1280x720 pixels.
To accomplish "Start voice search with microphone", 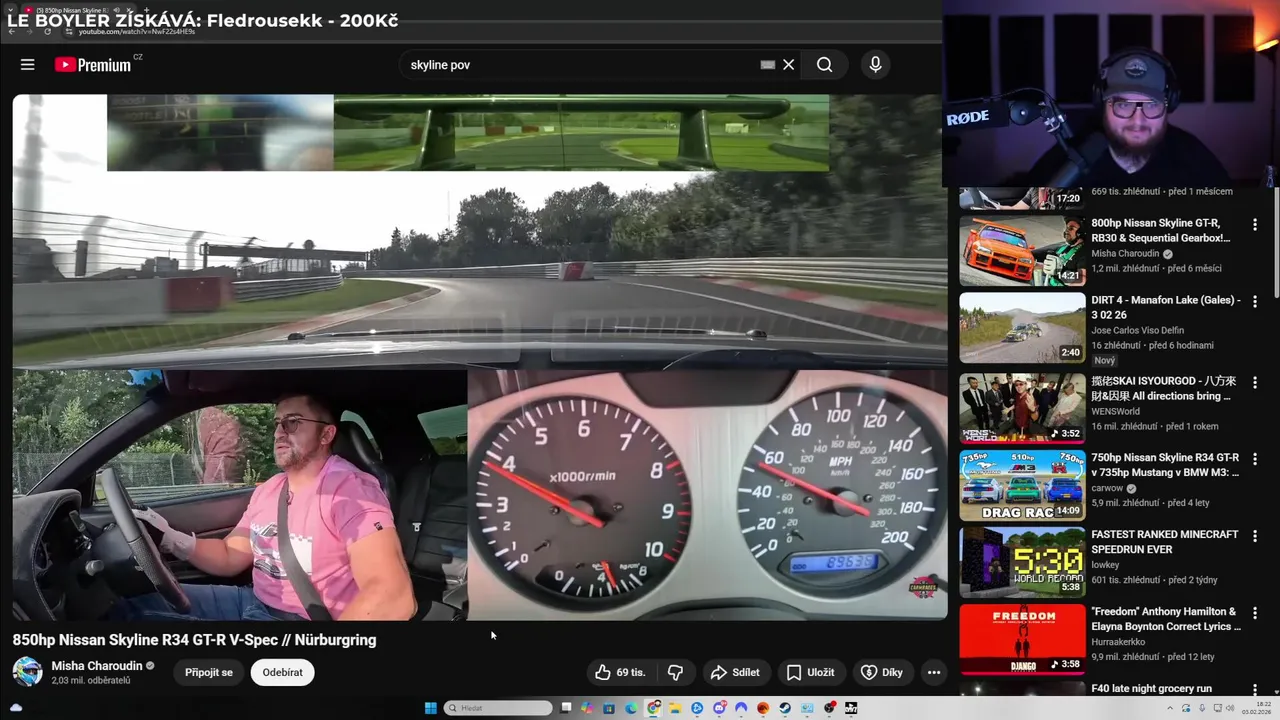I will point(875,64).
